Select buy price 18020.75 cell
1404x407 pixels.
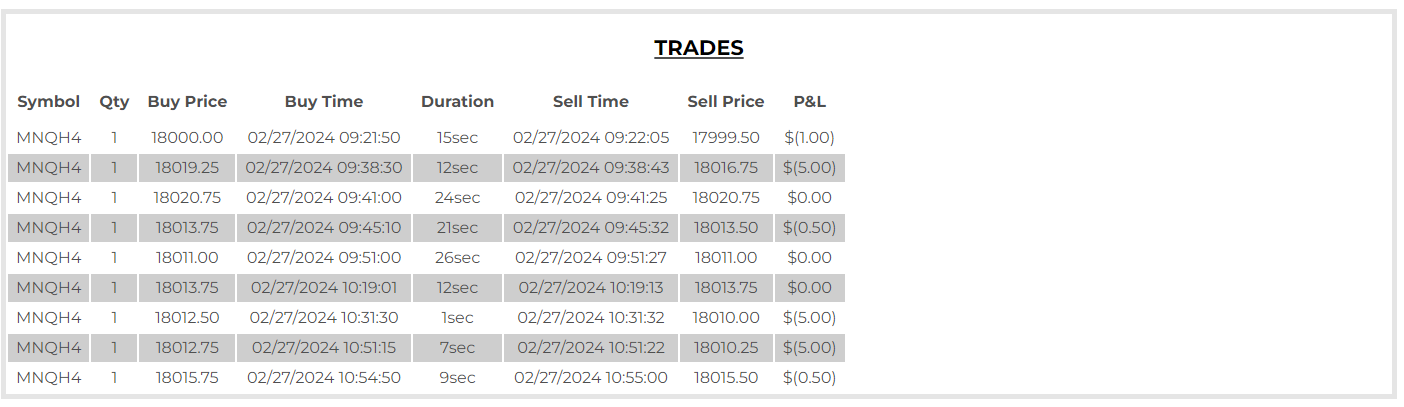click(187, 198)
